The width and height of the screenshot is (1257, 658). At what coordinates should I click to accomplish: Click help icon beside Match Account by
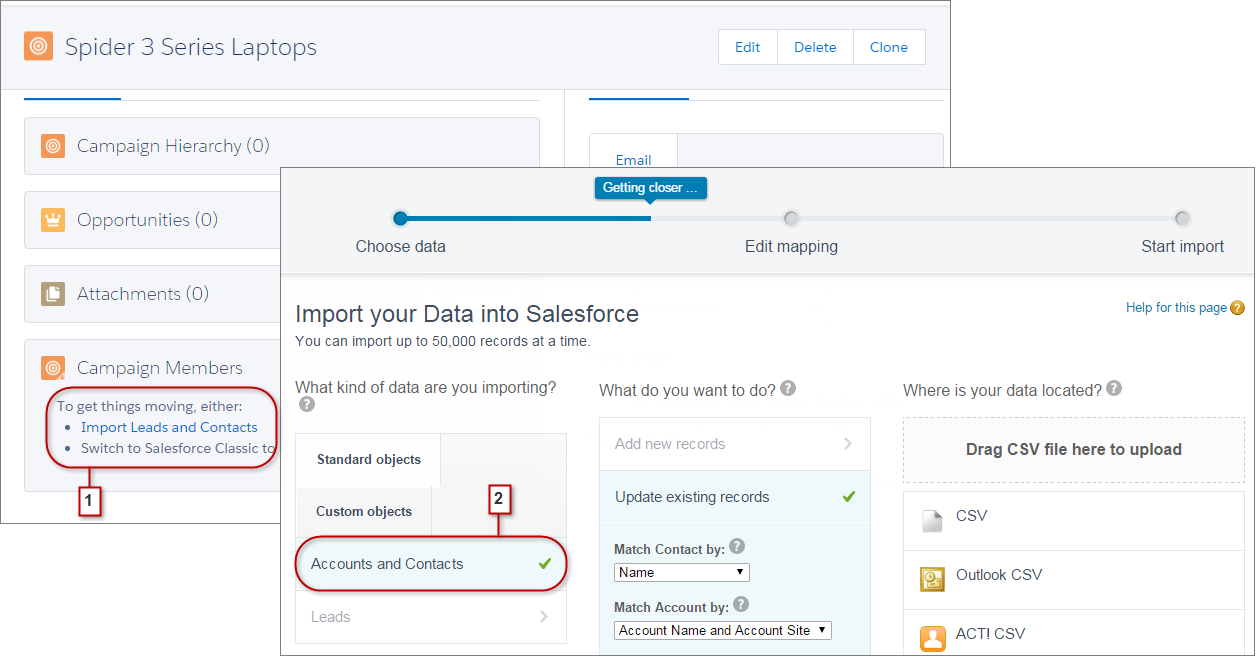740,604
